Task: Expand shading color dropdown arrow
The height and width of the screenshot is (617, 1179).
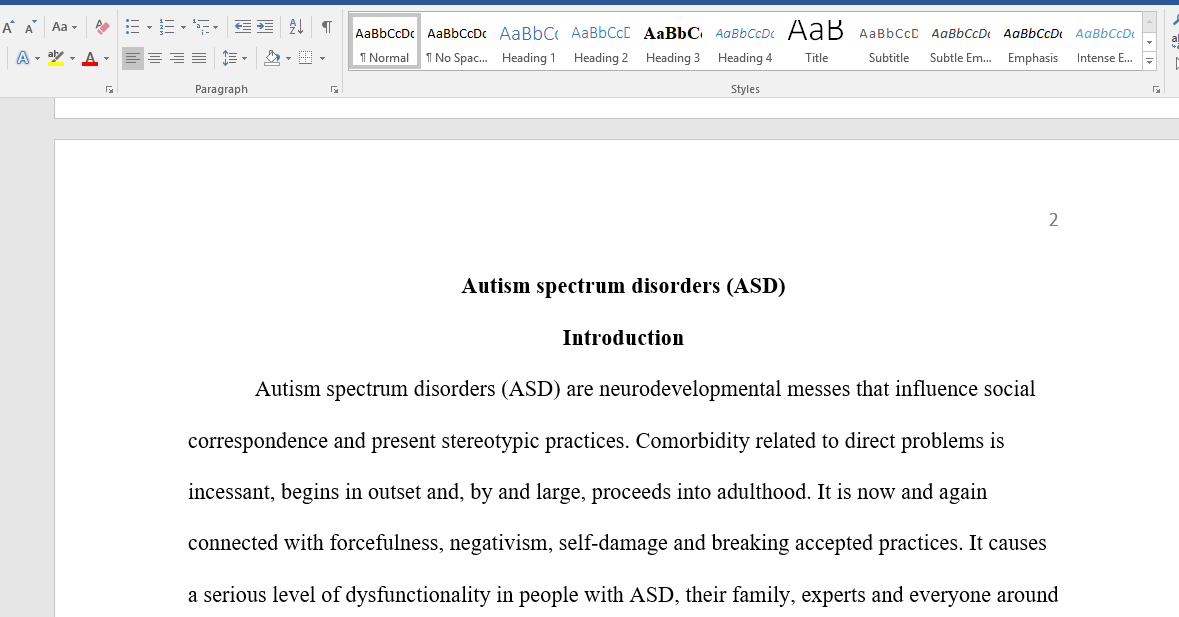Action: [288, 59]
